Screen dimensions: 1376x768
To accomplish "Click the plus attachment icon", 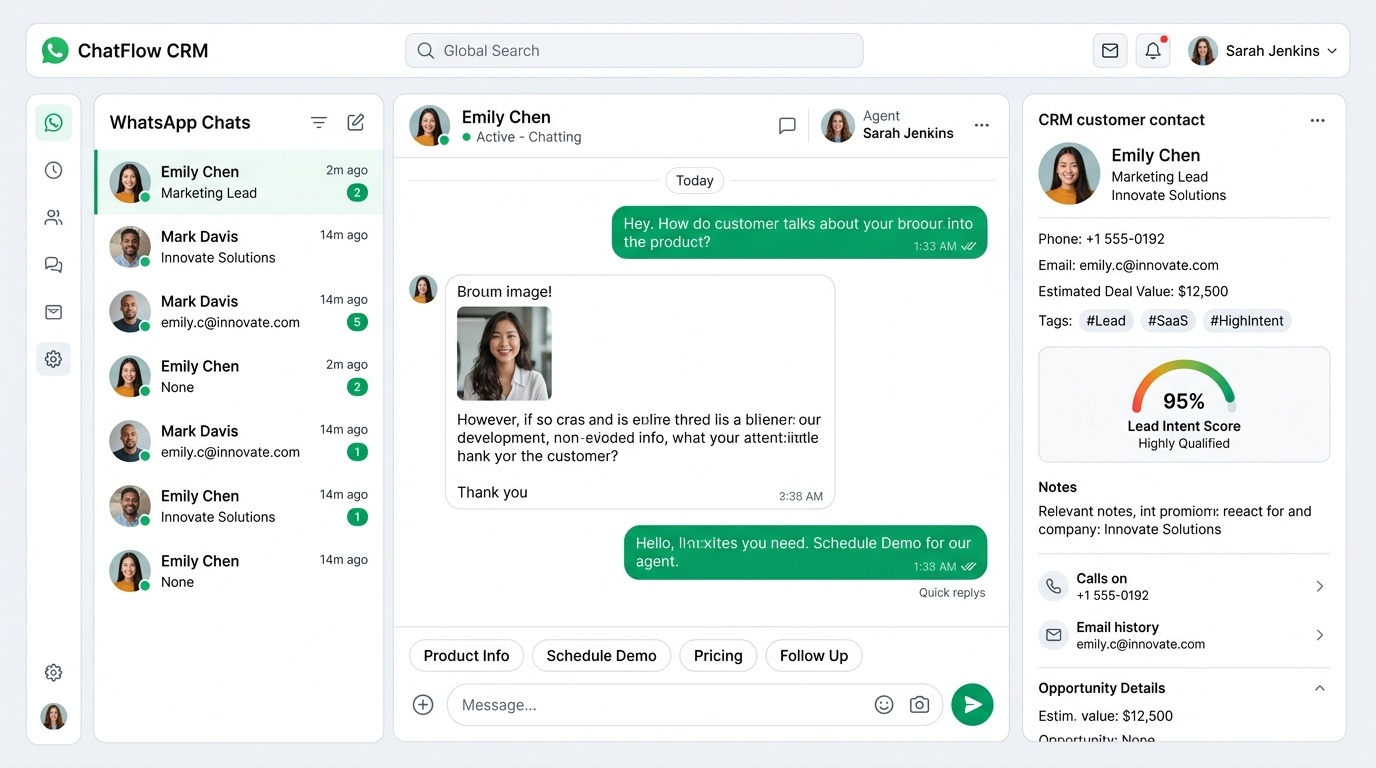I will pyautogui.click(x=423, y=705).
